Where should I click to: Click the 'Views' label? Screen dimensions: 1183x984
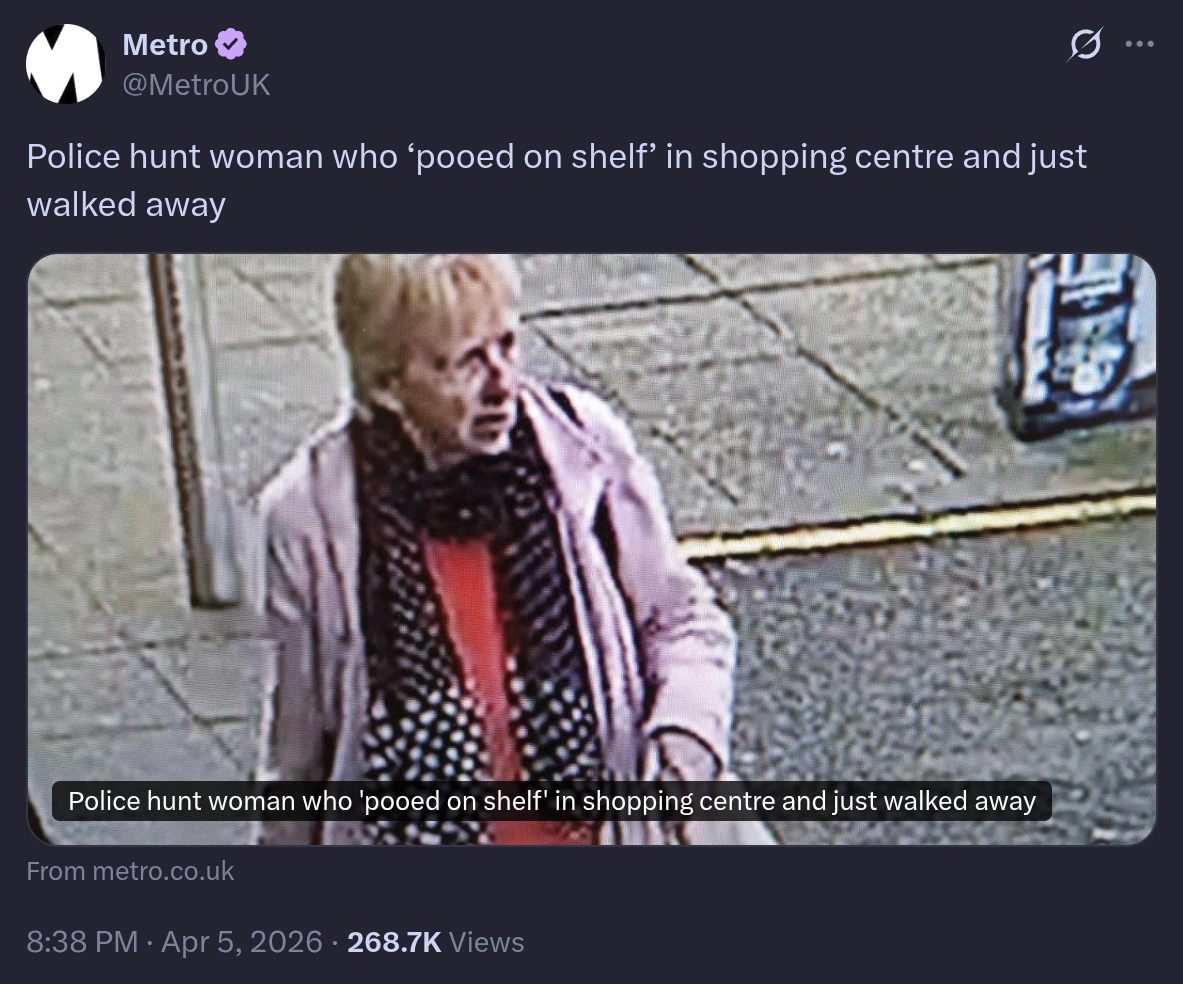pyautogui.click(x=486, y=942)
